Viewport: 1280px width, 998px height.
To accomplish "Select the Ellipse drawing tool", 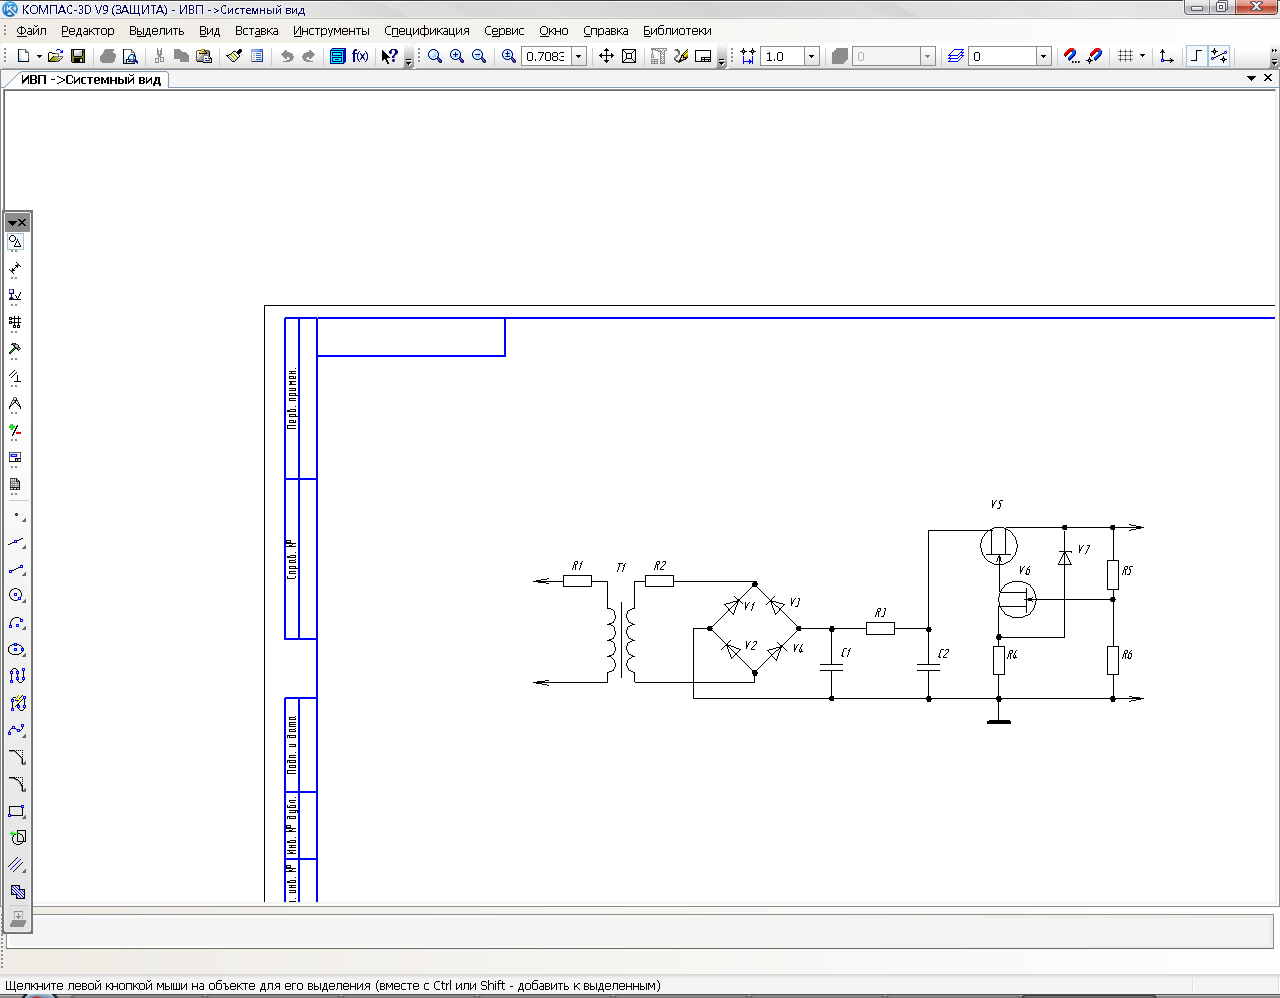I will coord(16,649).
